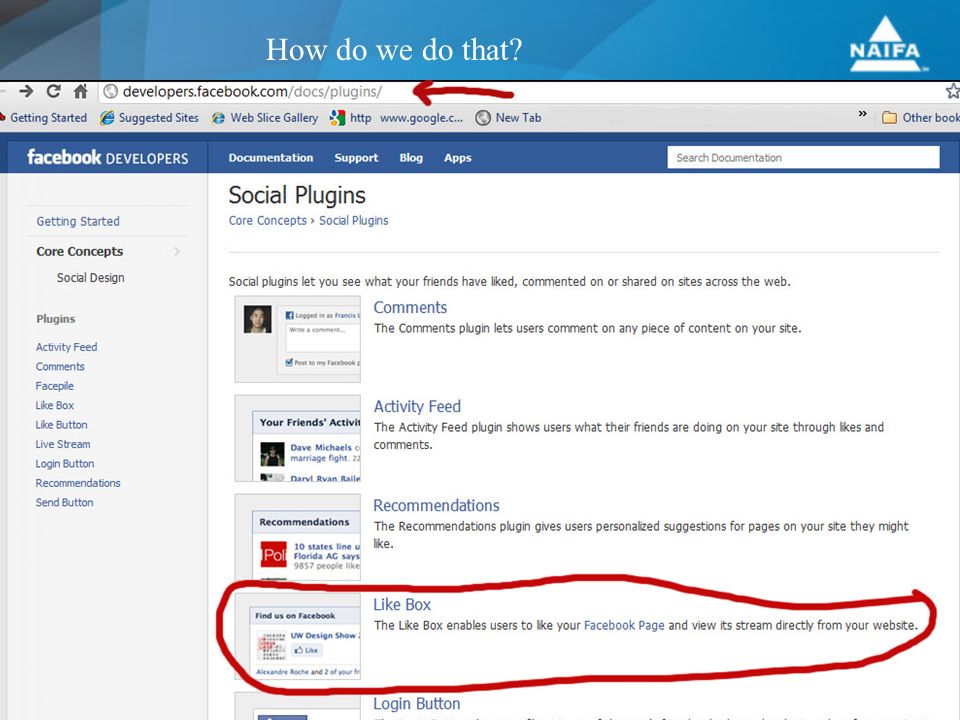Click the commenter profile photo in preview

[x=258, y=320]
